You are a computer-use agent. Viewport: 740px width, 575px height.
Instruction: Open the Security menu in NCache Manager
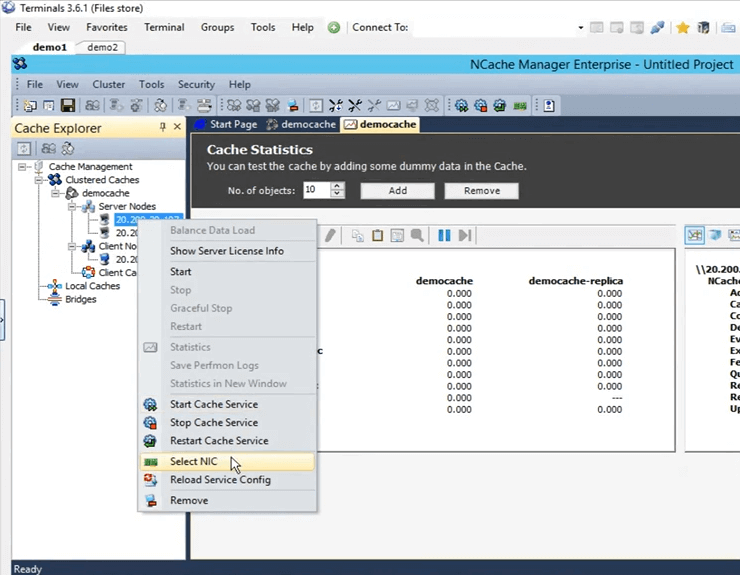[196, 85]
